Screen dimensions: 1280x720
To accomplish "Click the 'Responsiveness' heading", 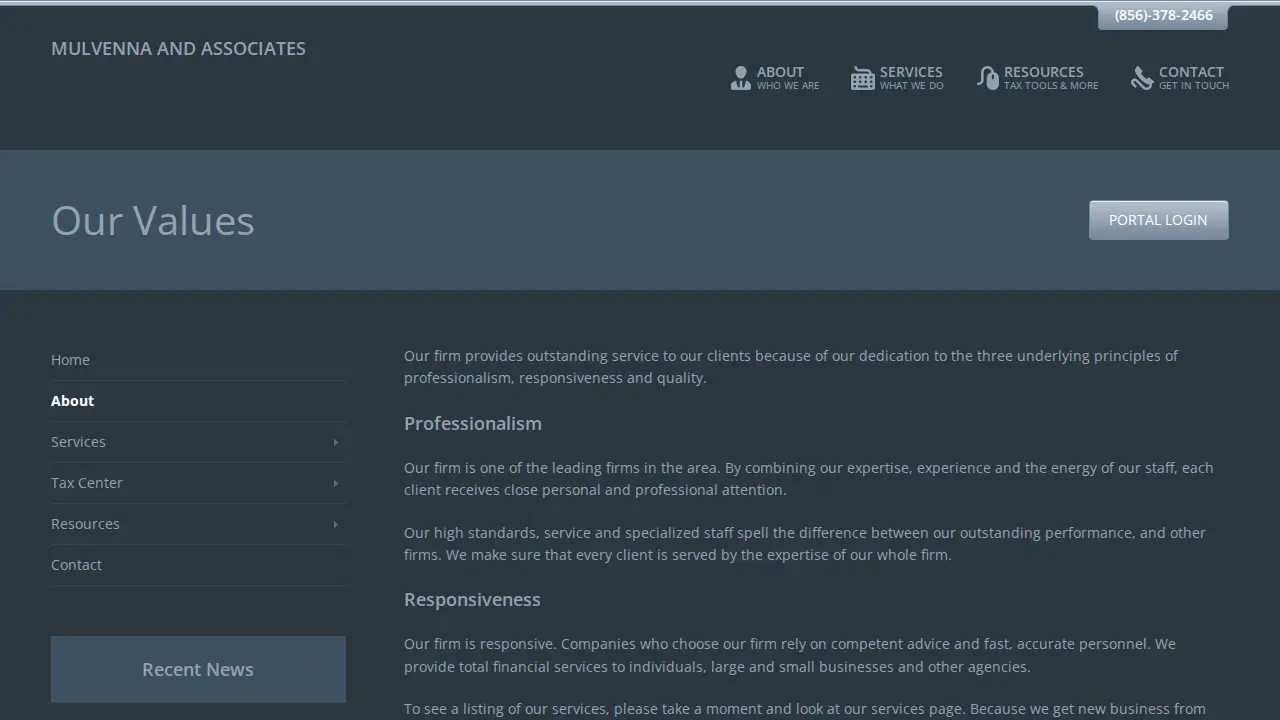I will pyautogui.click(x=472, y=600).
